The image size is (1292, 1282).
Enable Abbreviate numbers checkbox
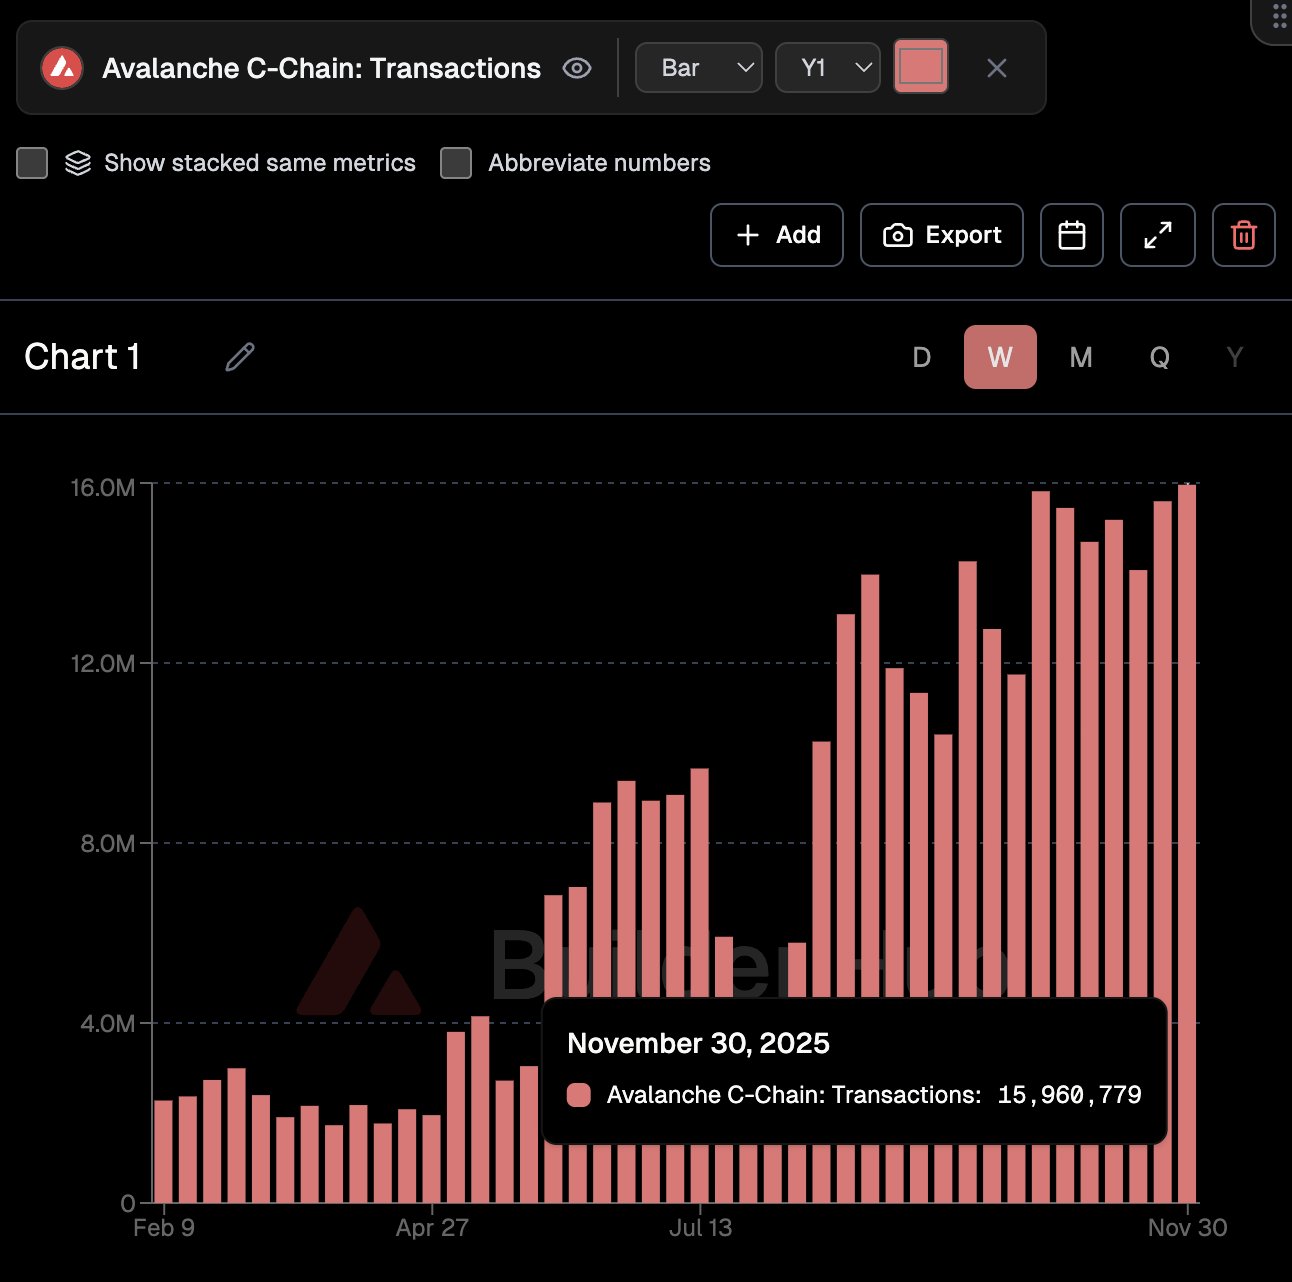(x=456, y=163)
